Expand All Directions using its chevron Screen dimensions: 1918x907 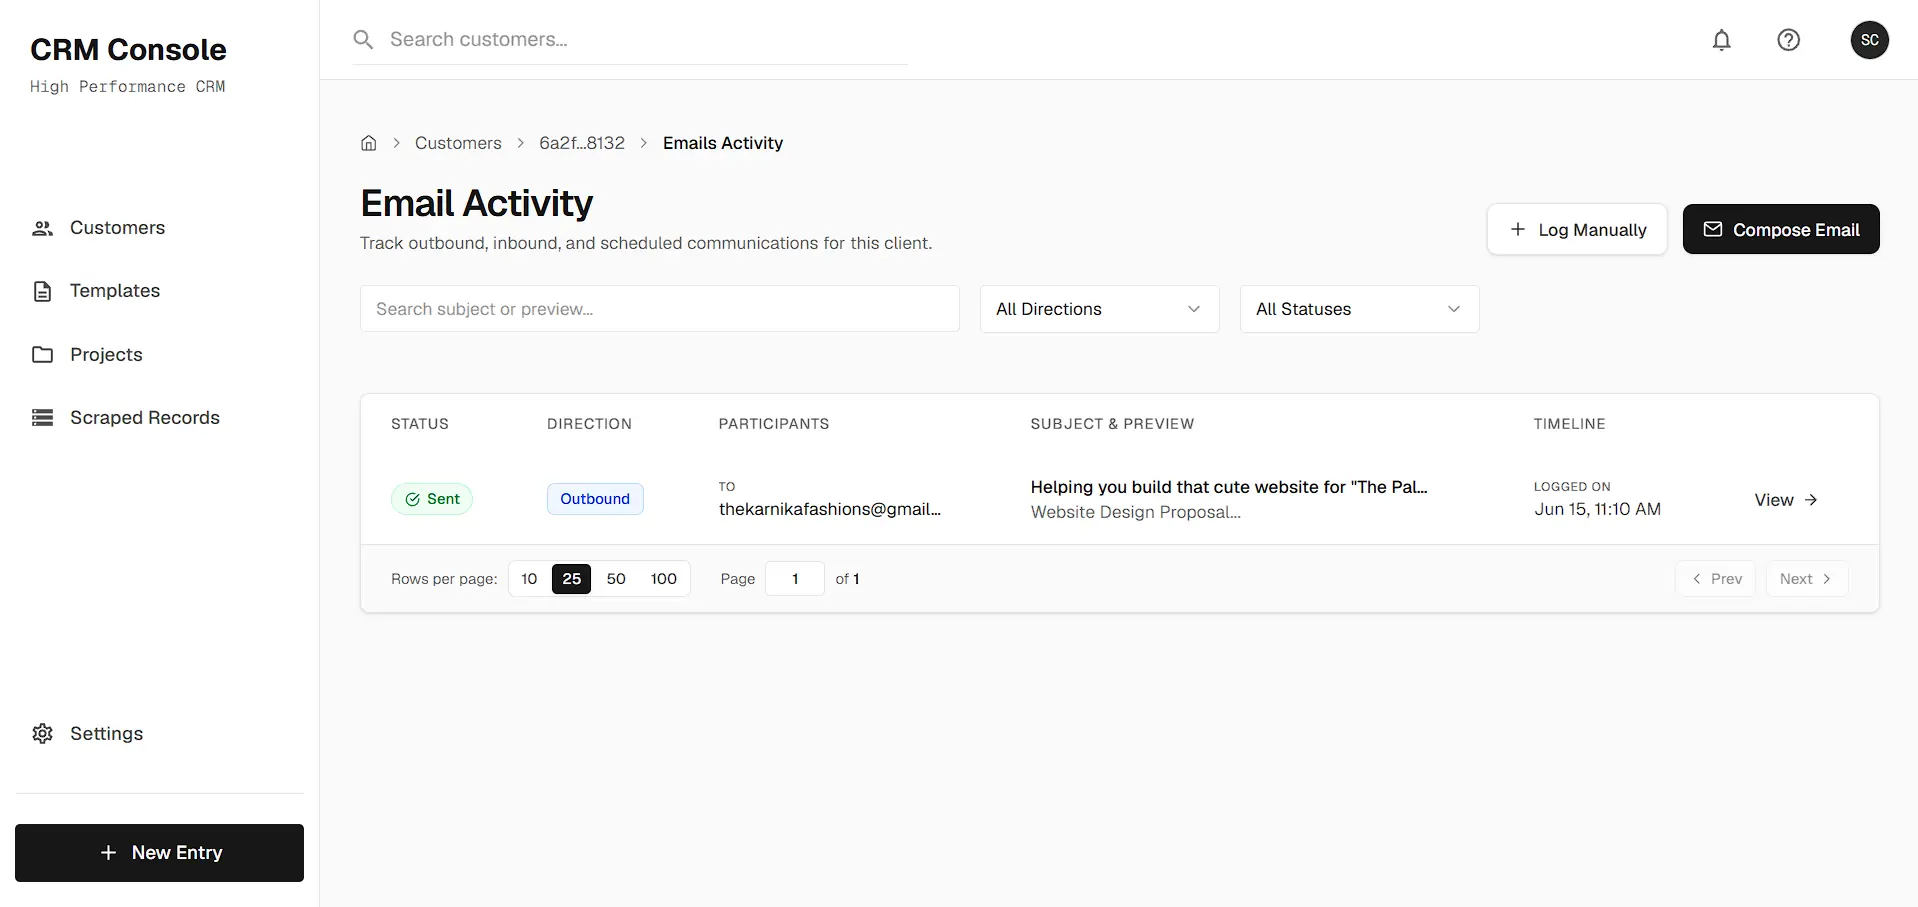point(1193,309)
